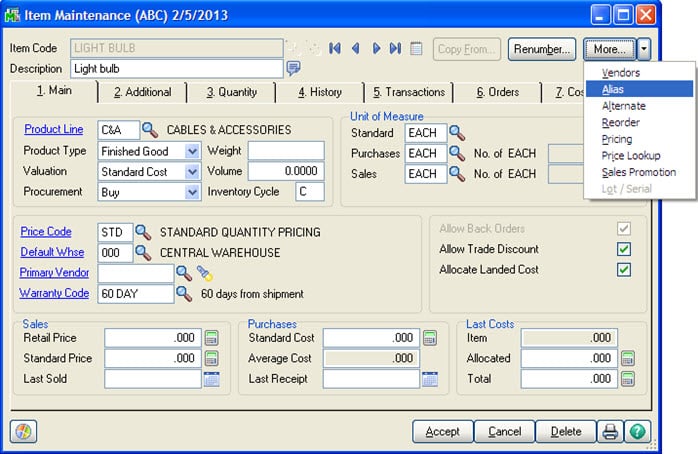Click the Warranty Code lookup magnifier
698x454 pixels.
183,294
